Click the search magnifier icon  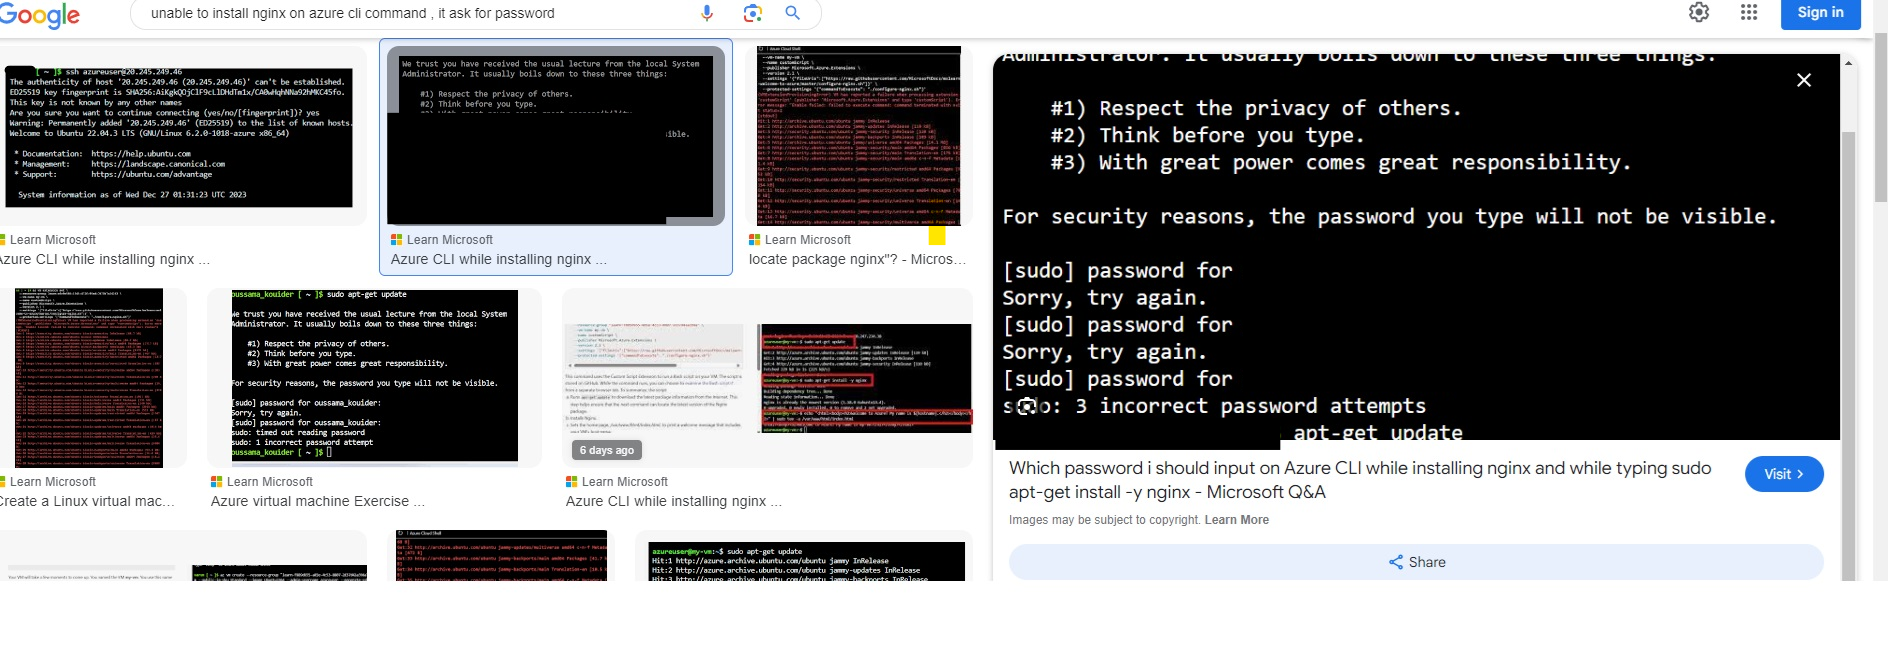pos(792,13)
